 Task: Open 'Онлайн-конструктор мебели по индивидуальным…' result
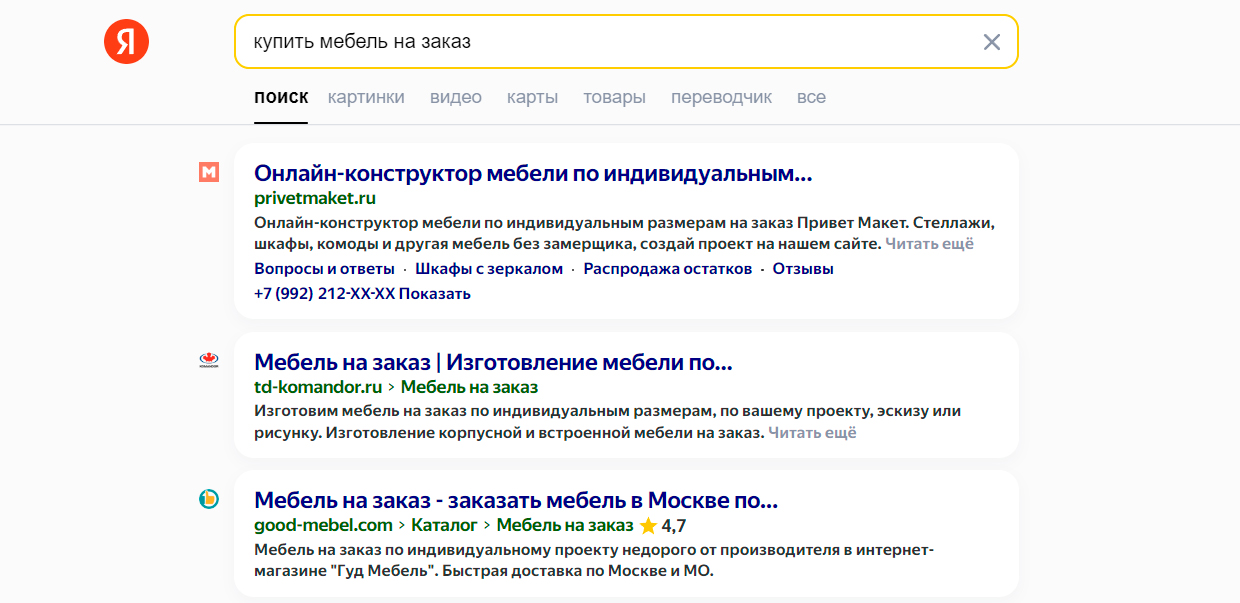[x=533, y=173]
